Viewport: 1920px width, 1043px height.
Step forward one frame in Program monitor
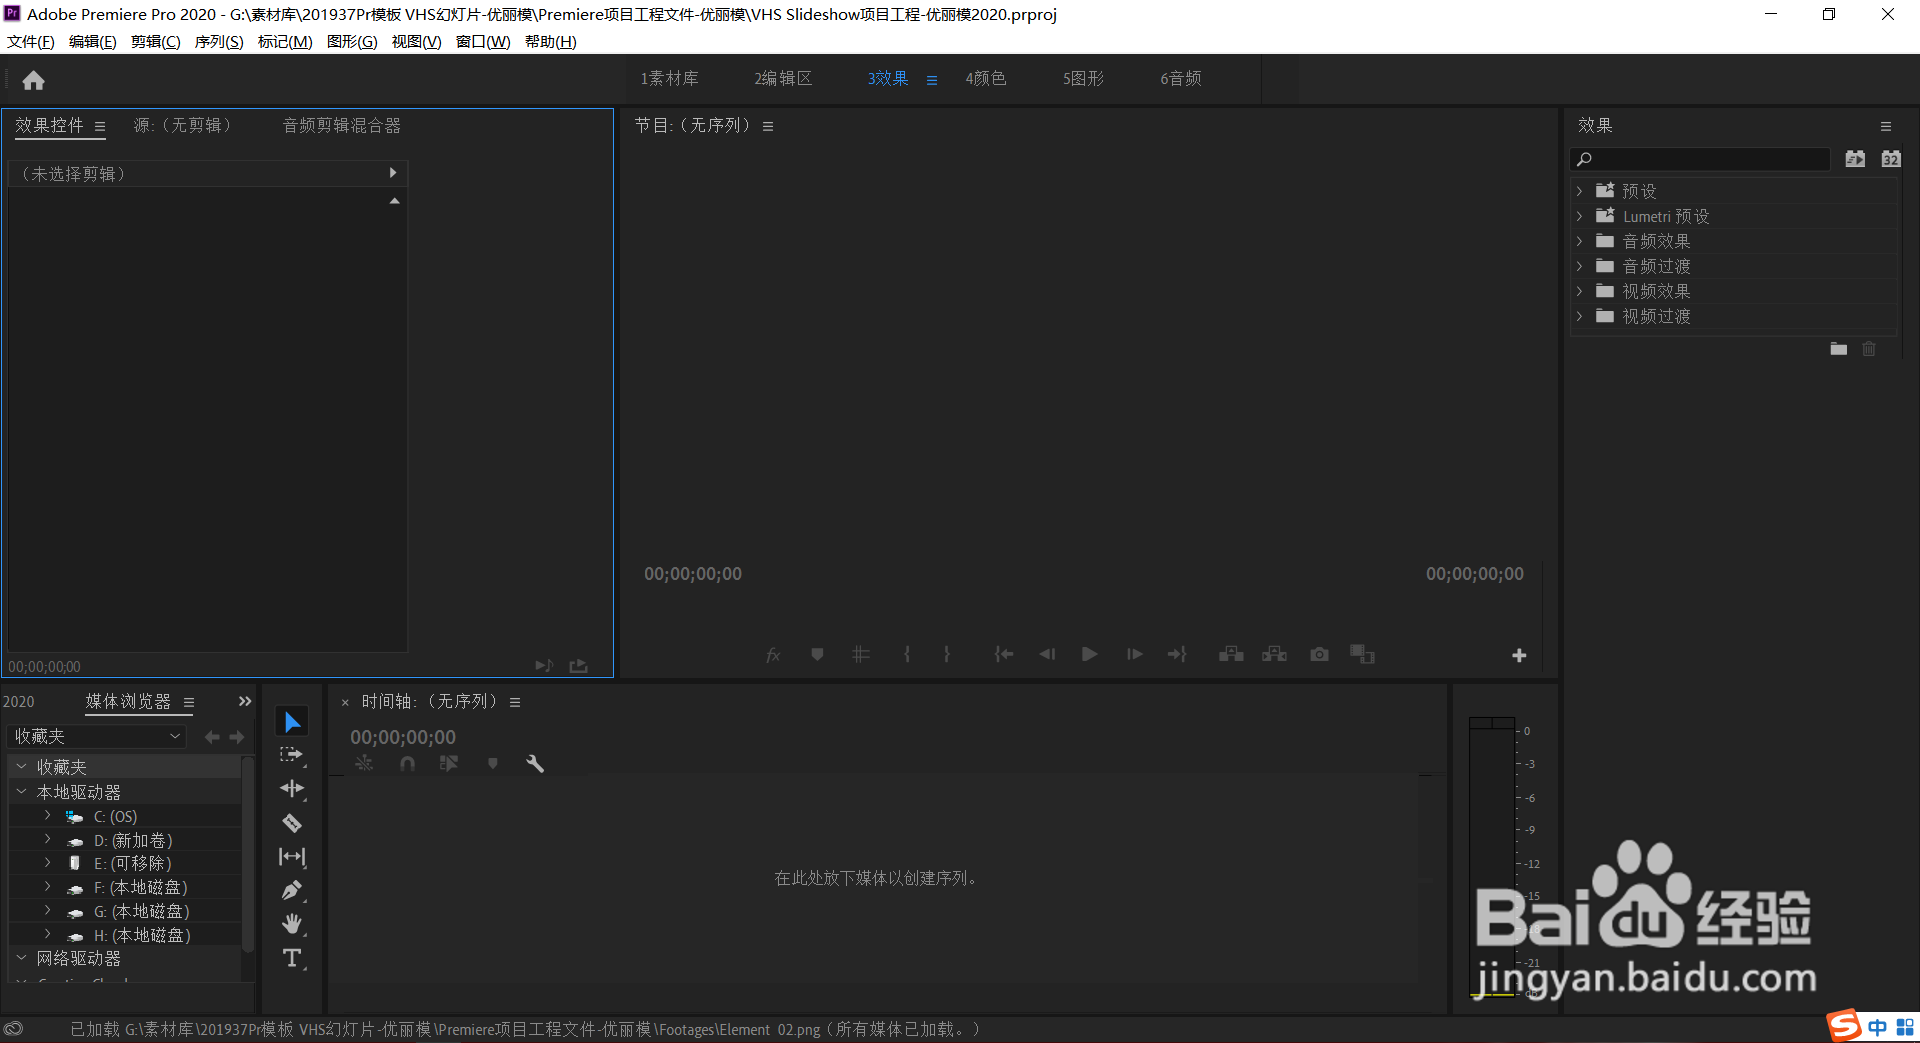tap(1134, 654)
